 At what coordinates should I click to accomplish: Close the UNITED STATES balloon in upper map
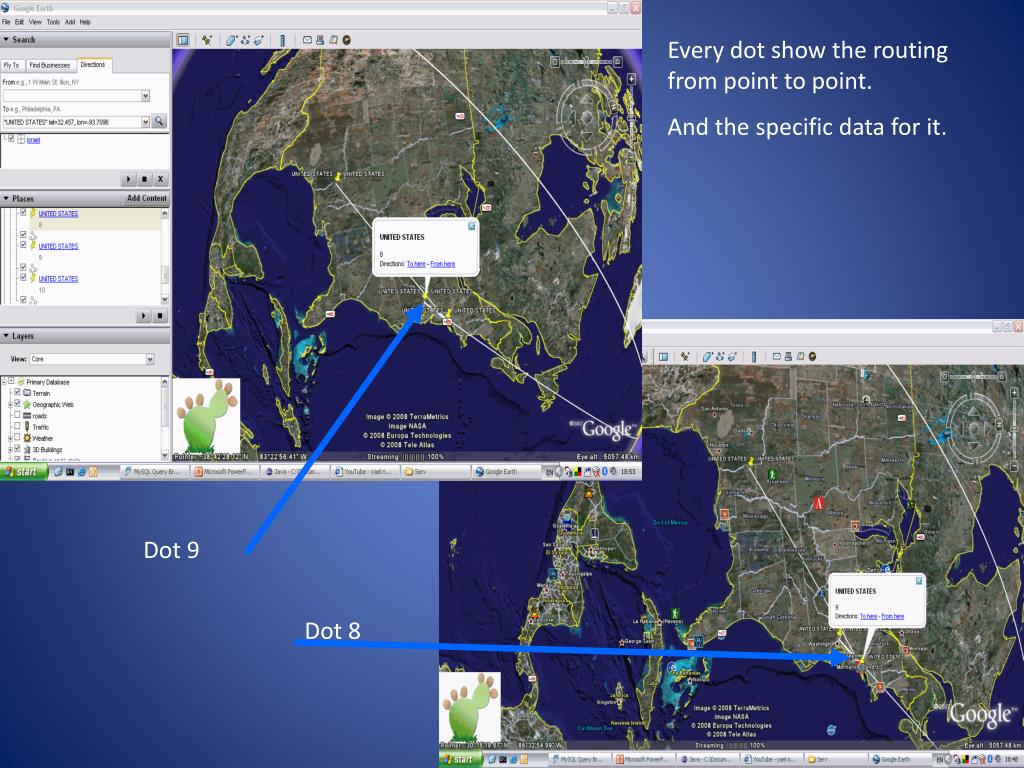pyautogui.click(x=472, y=226)
